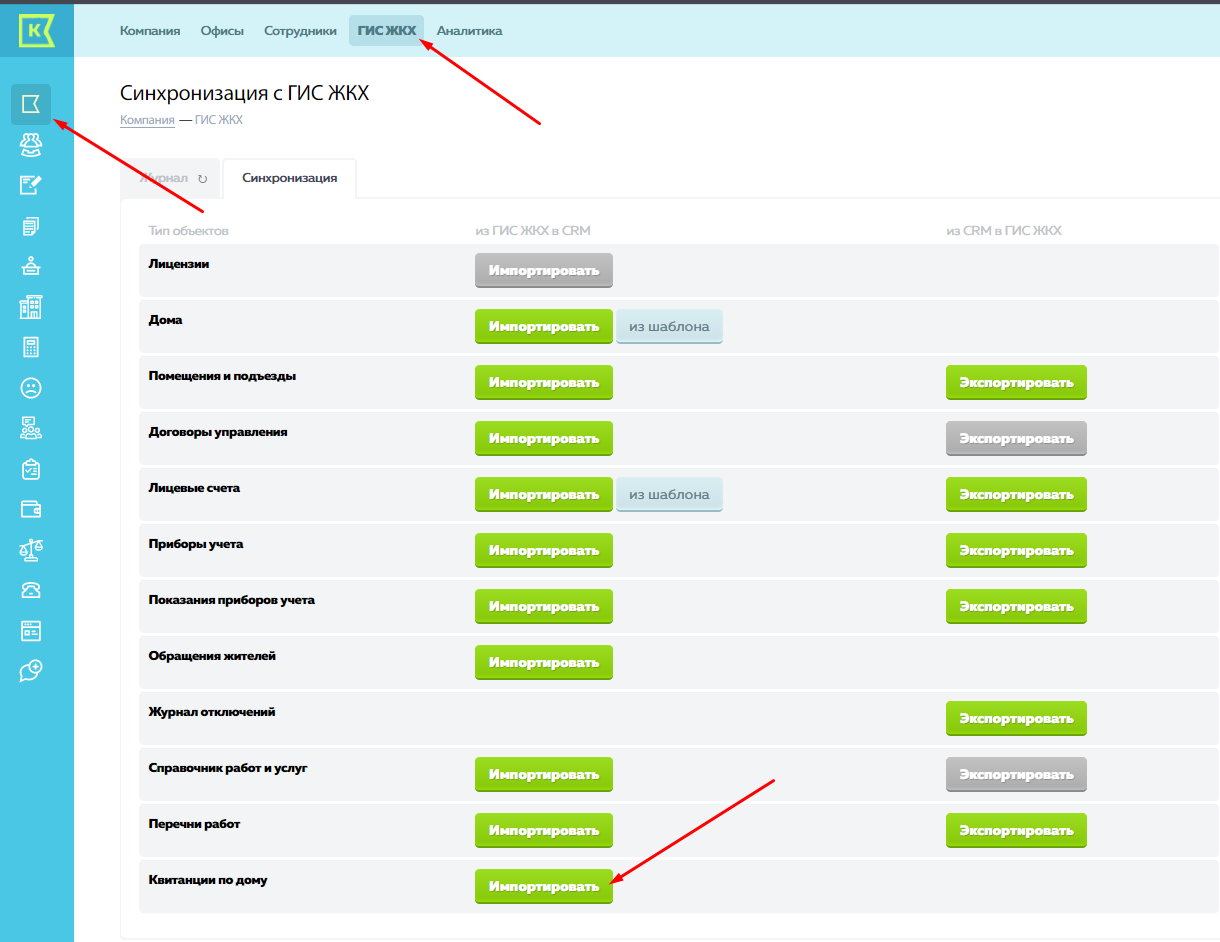Click the 'Синхронизация с ГИС ЖКХ' page heading

(245, 94)
